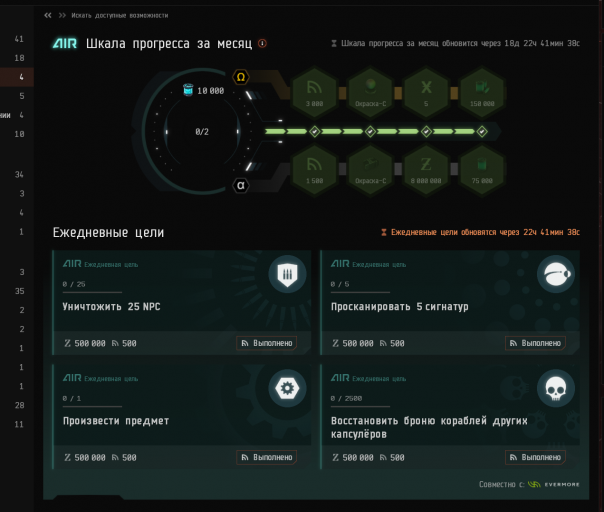
Task: Click the forward double-arrow navigation icon
Action: point(62,15)
